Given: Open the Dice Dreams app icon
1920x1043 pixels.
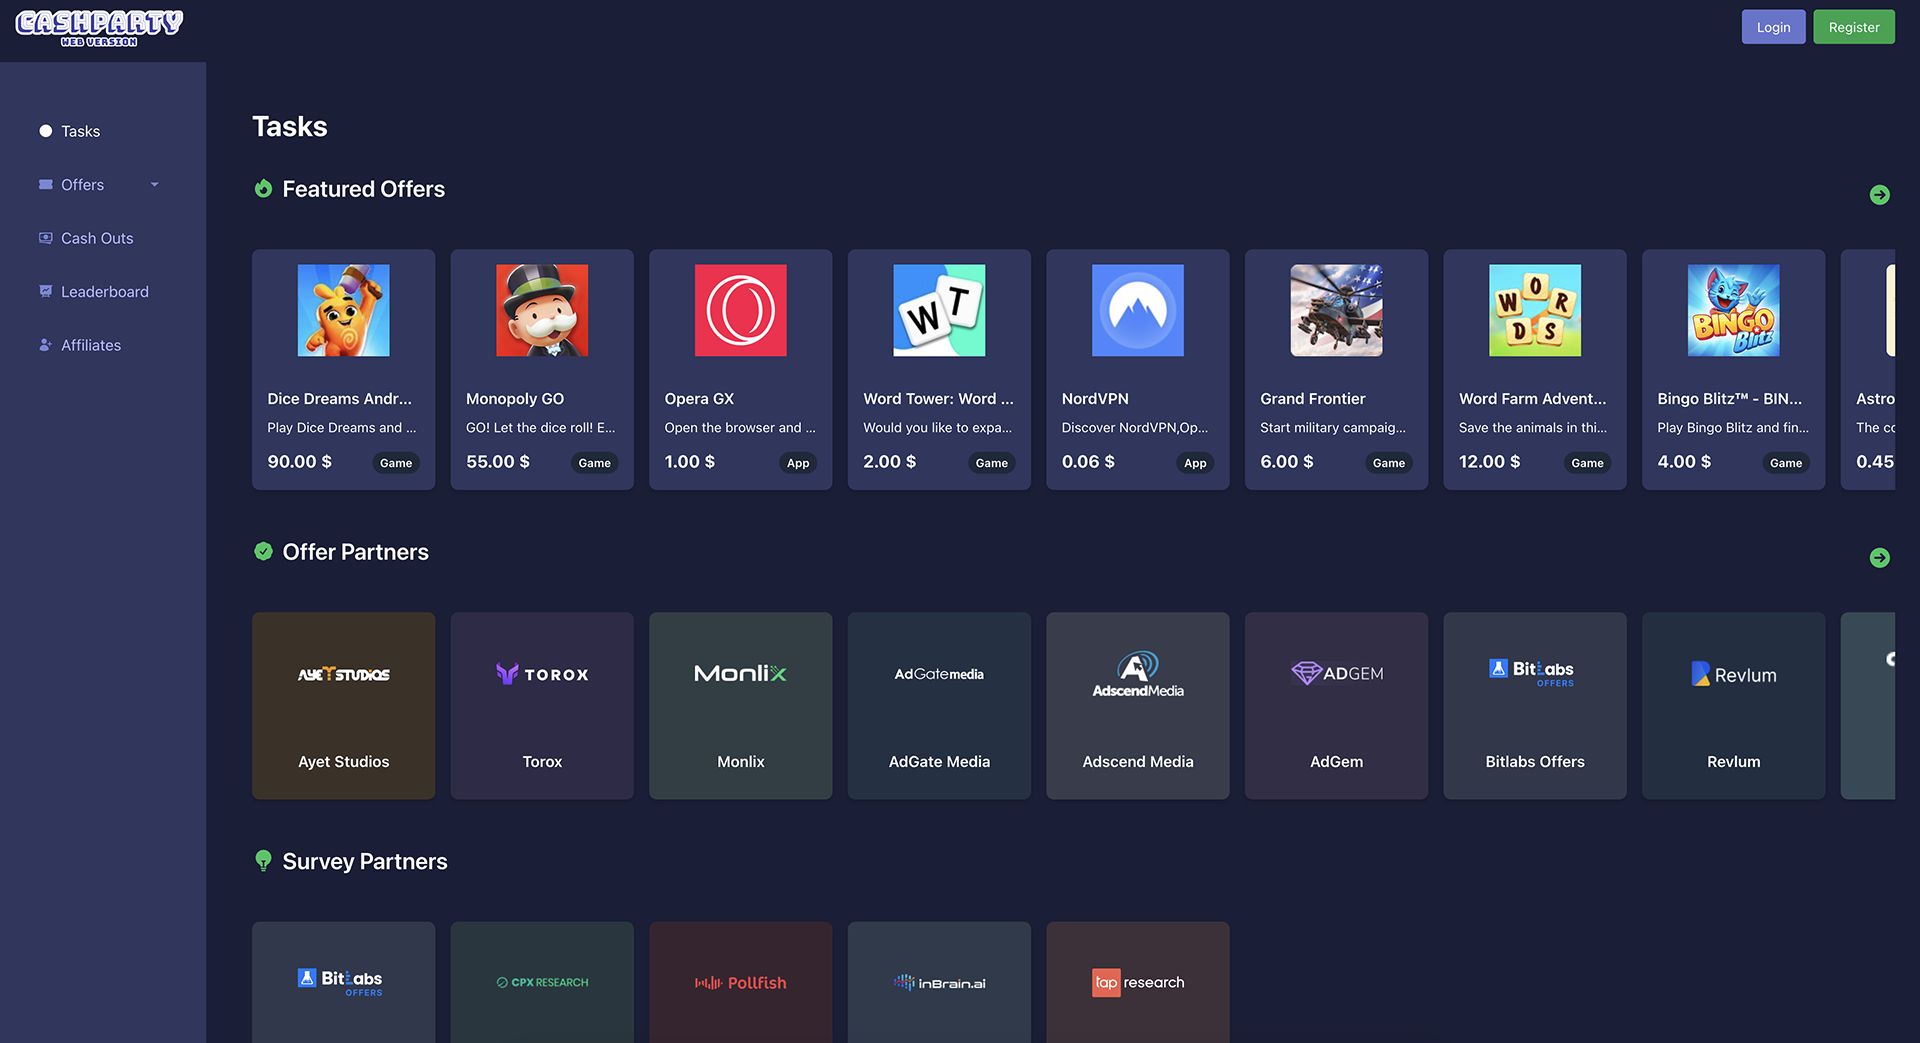Looking at the screenshot, I should (x=343, y=310).
